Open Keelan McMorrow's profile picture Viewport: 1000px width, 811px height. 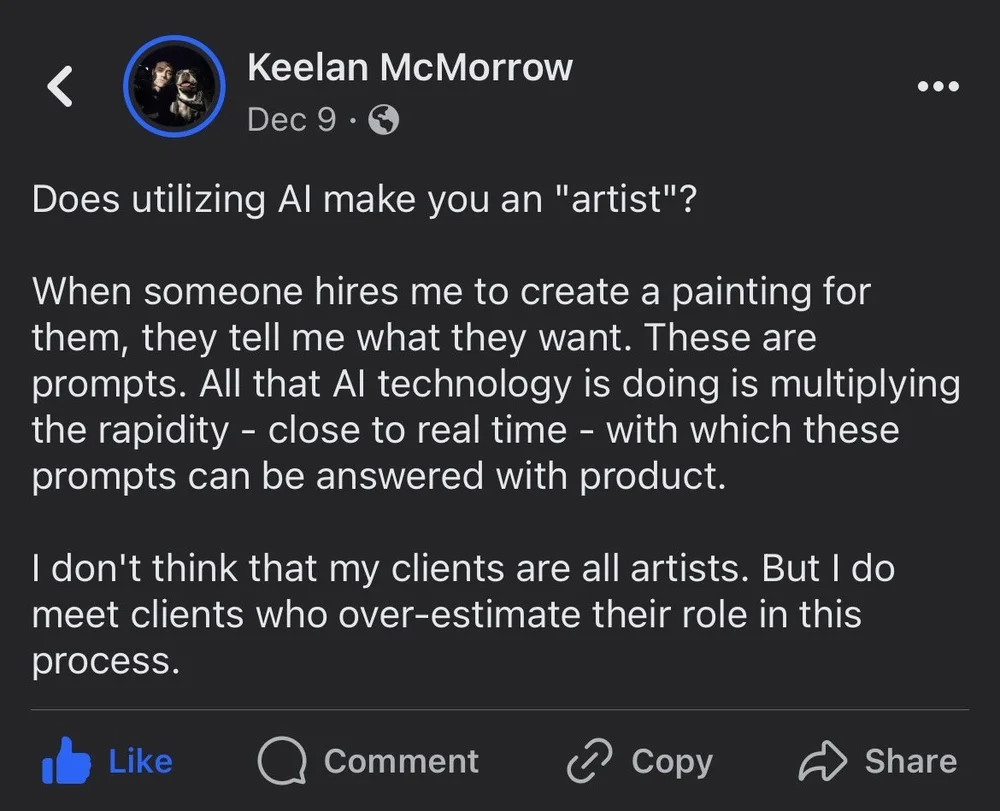point(174,87)
